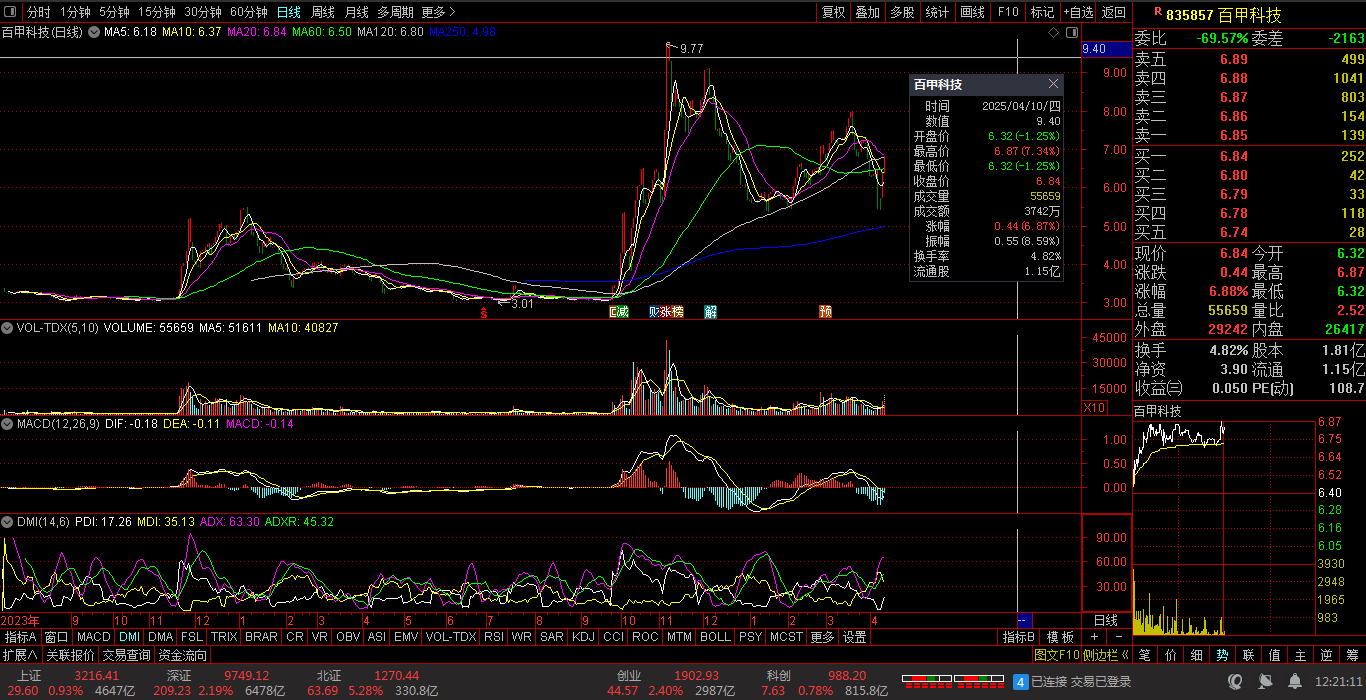This screenshot has height=700, width=1366.
Task: Collapse the 侧边栏 sidebar
Action: pos(1106,655)
